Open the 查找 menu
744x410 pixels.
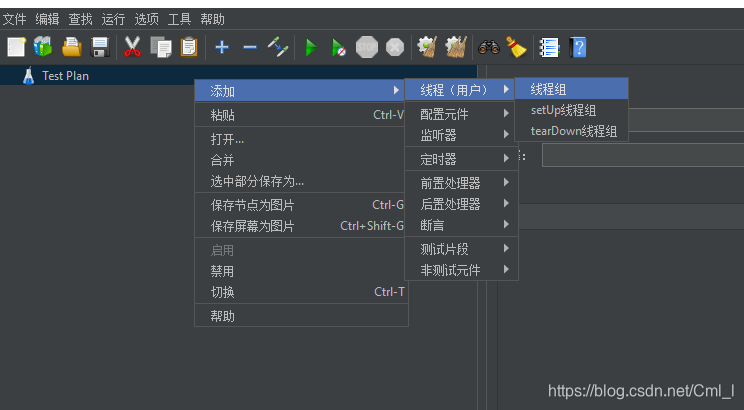point(80,19)
